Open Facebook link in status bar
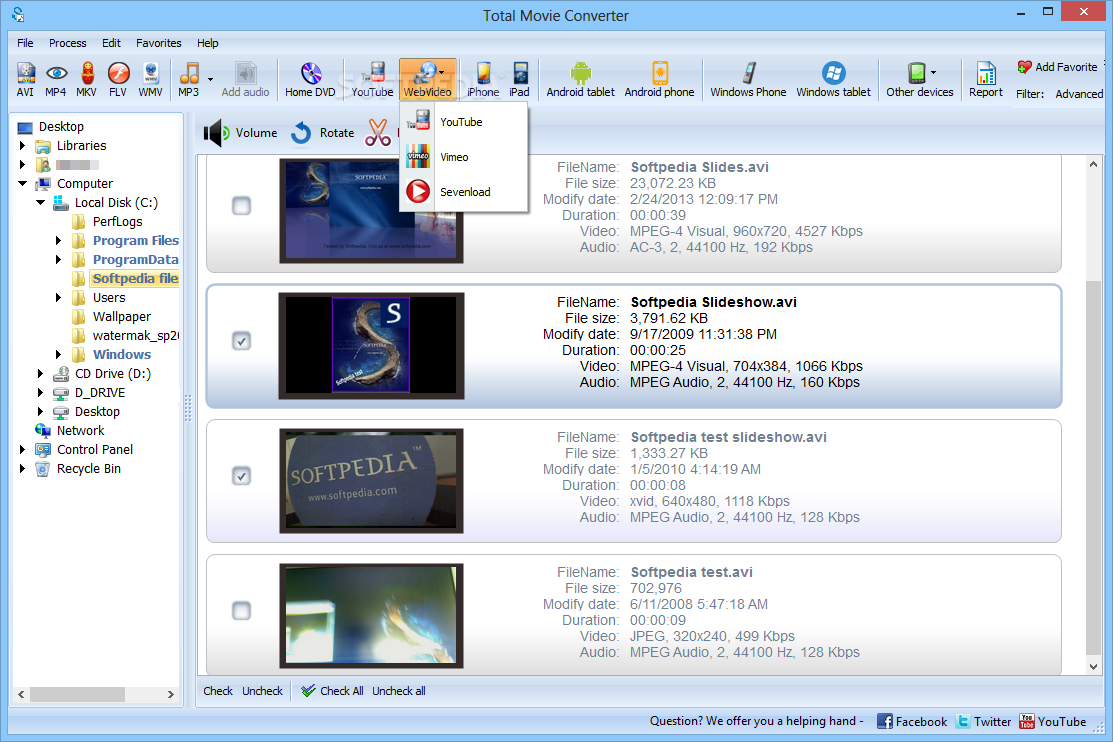Image resolution: width=1113 pixels, height=742 pixels. 912,721
